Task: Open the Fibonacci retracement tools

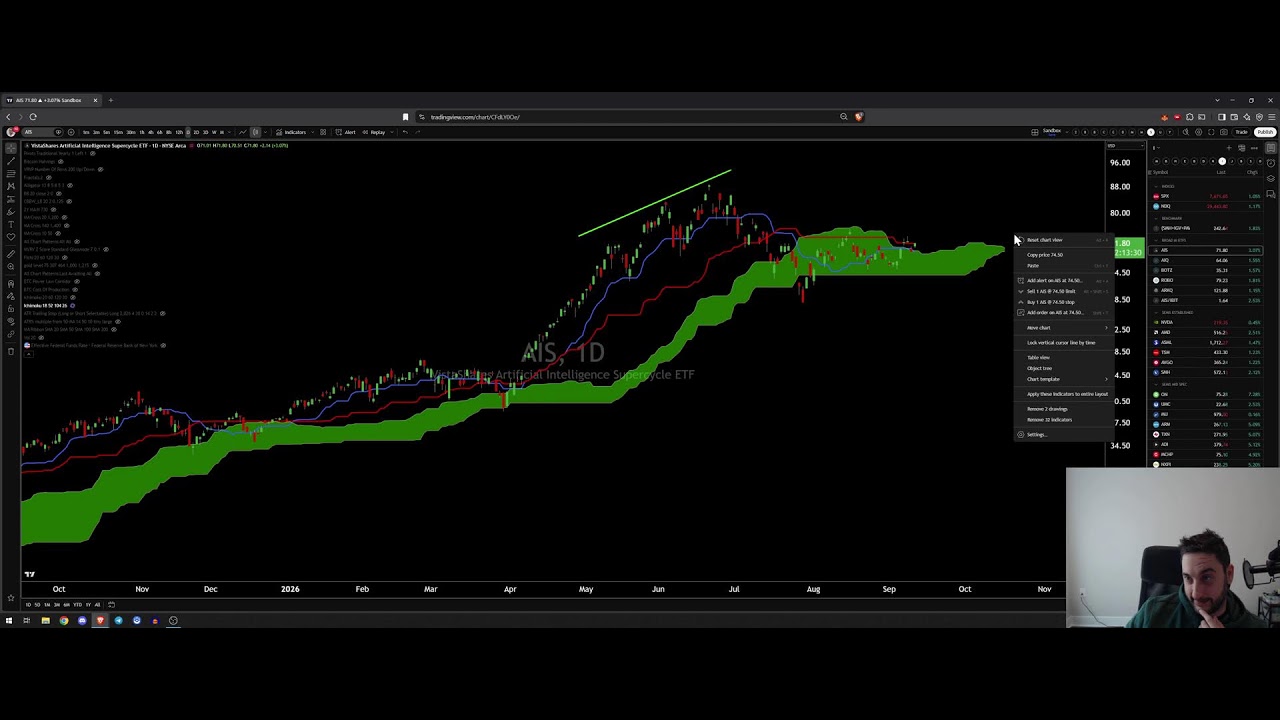Action: pyautogui.click(x=11, y=173)
